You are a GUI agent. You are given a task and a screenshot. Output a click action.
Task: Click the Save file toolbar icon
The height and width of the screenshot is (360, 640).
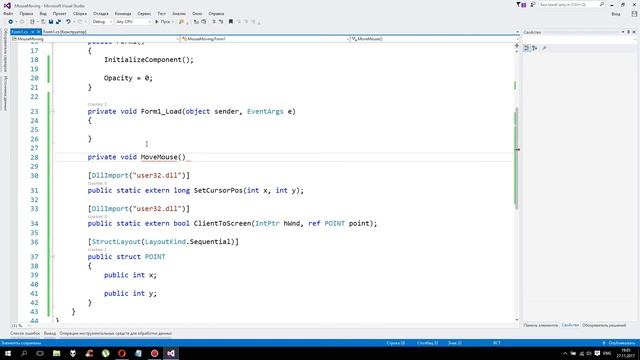(x=51, y=22)
